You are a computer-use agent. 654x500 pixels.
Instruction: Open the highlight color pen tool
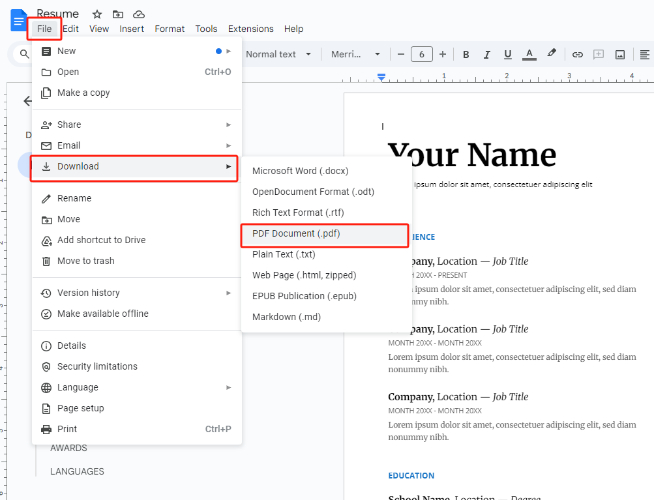(552, 53)
